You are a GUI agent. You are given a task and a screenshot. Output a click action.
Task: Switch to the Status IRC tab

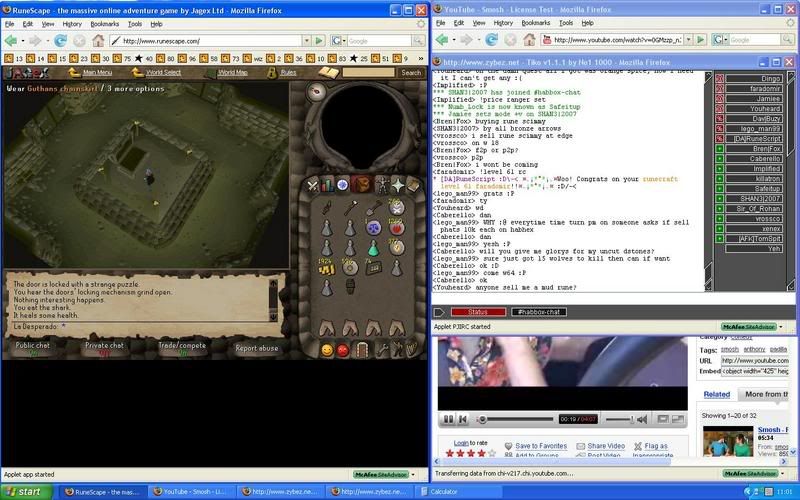pos(478,312)
